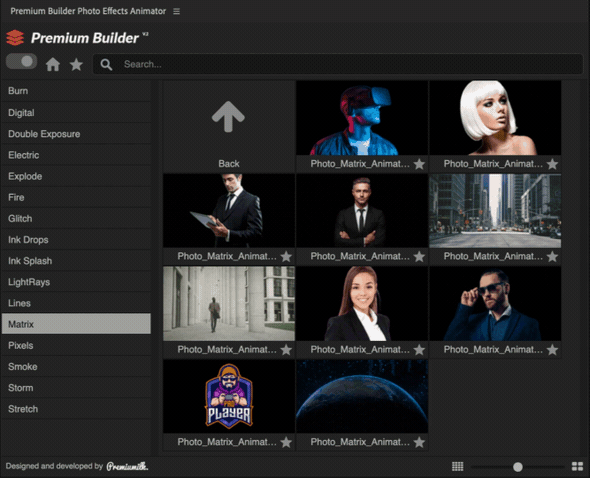Screen dimensions: 590x478
Task: Open the smiling businesswoman preset
Action: [362, 304]
